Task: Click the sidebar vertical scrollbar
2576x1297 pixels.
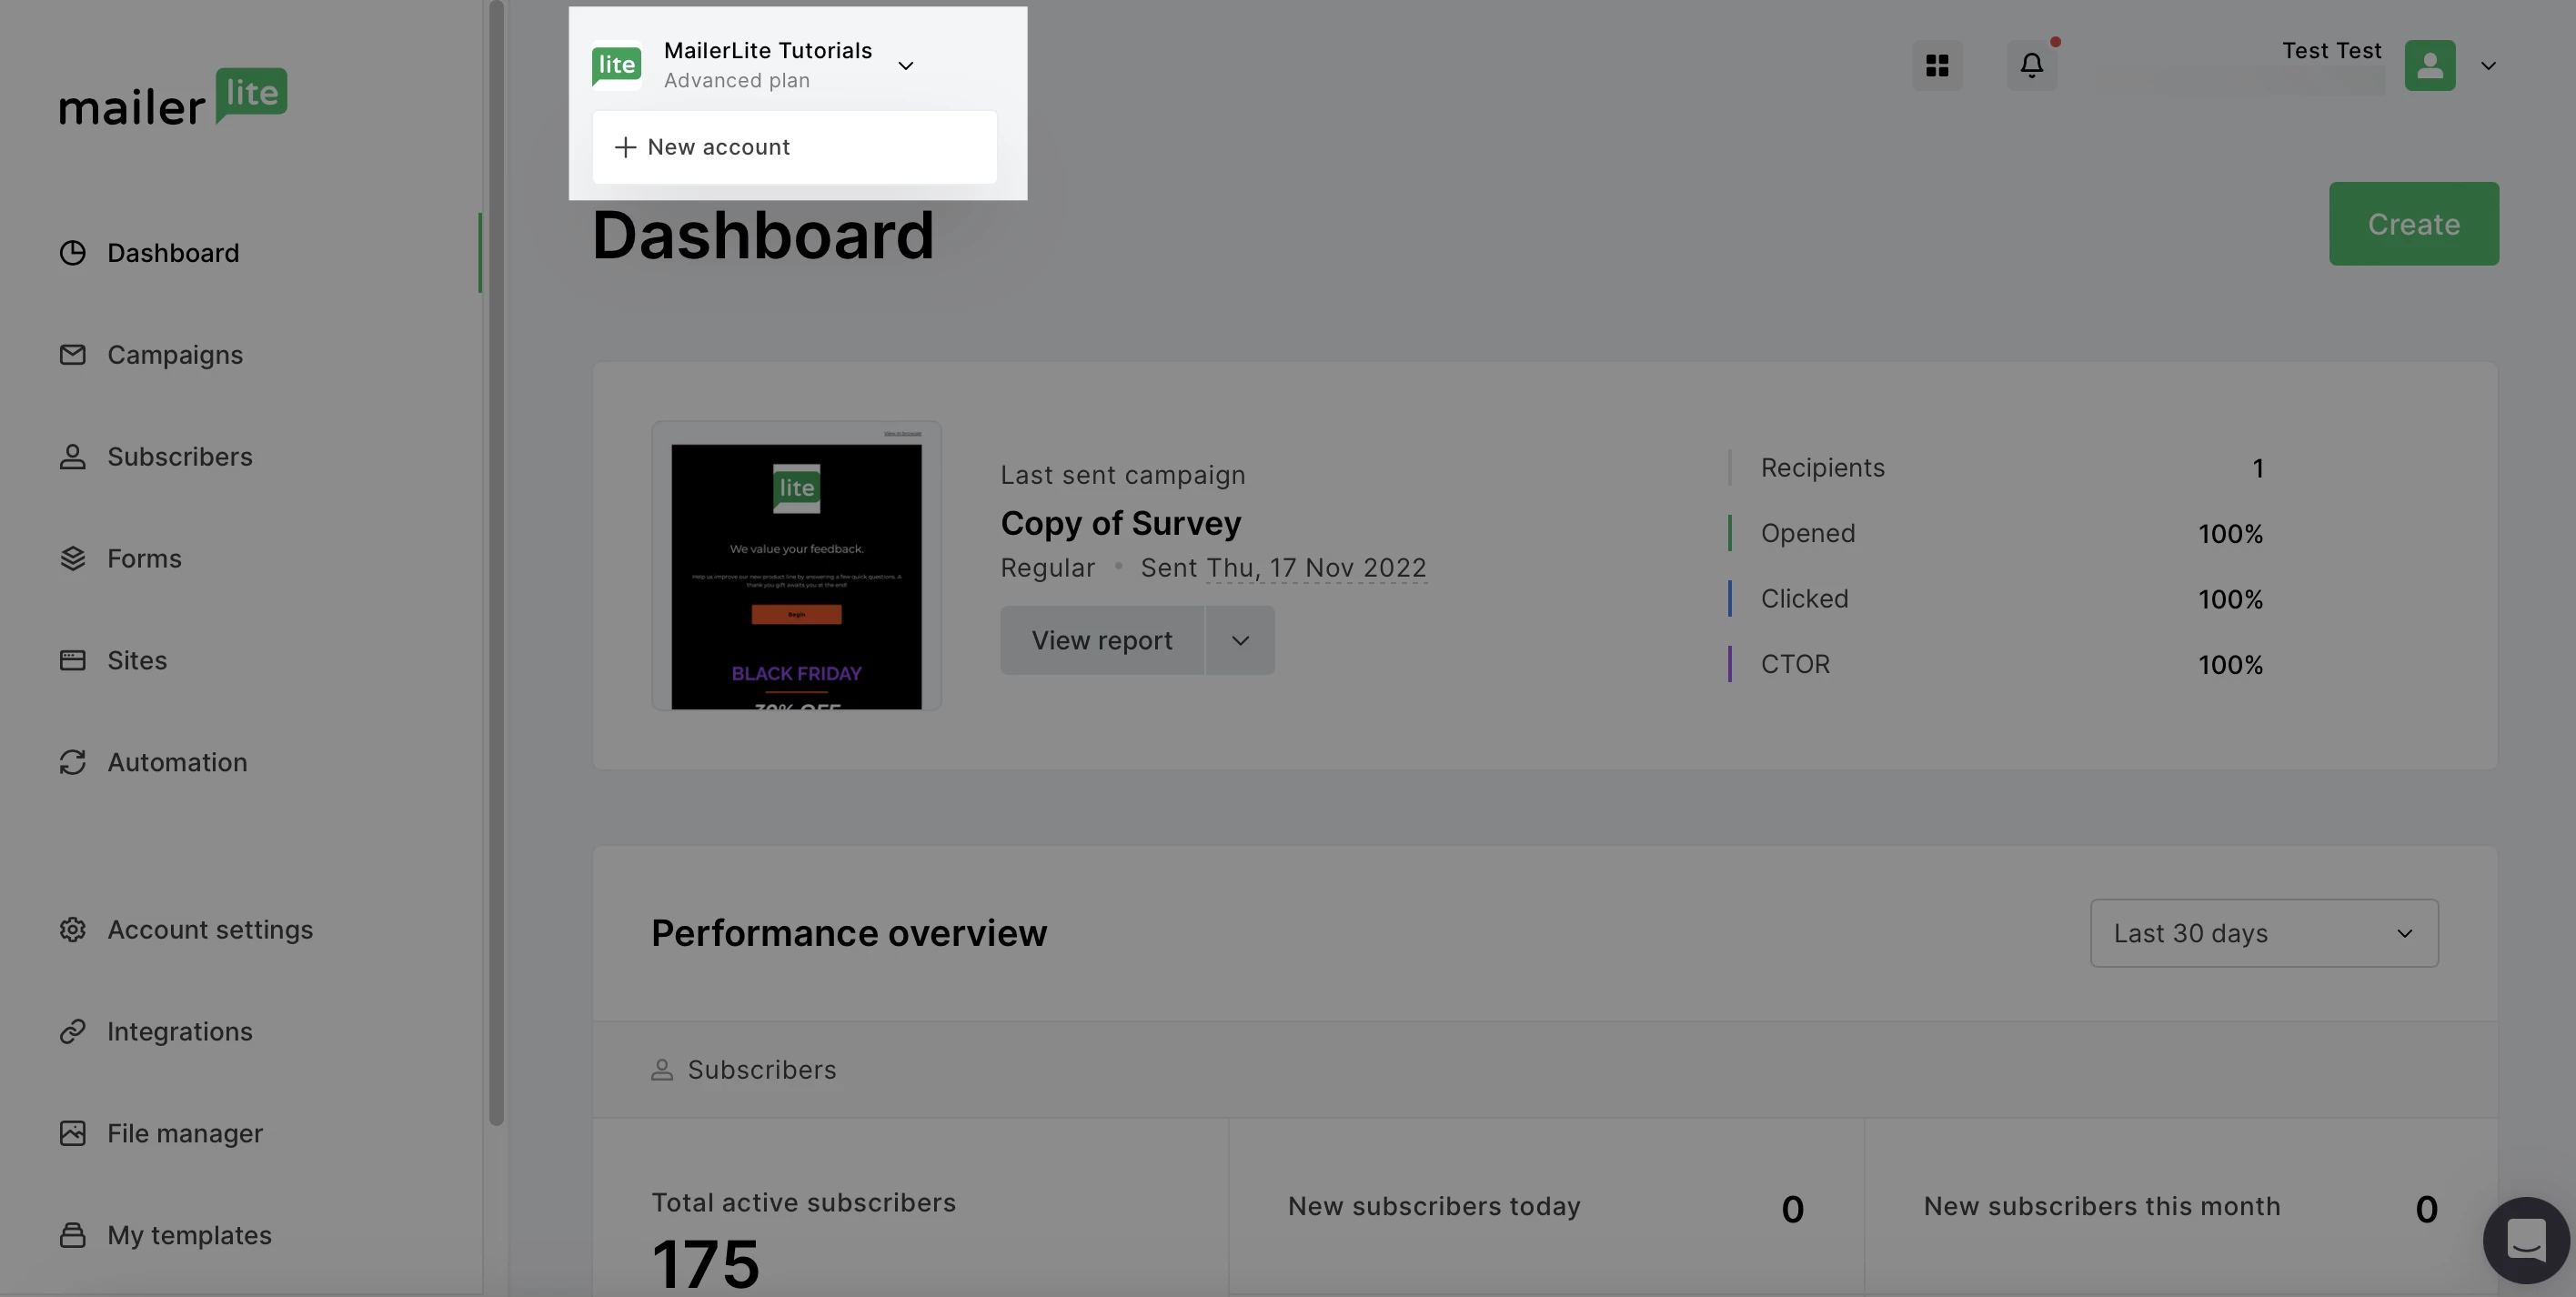Action: click(x=496, y=560)
